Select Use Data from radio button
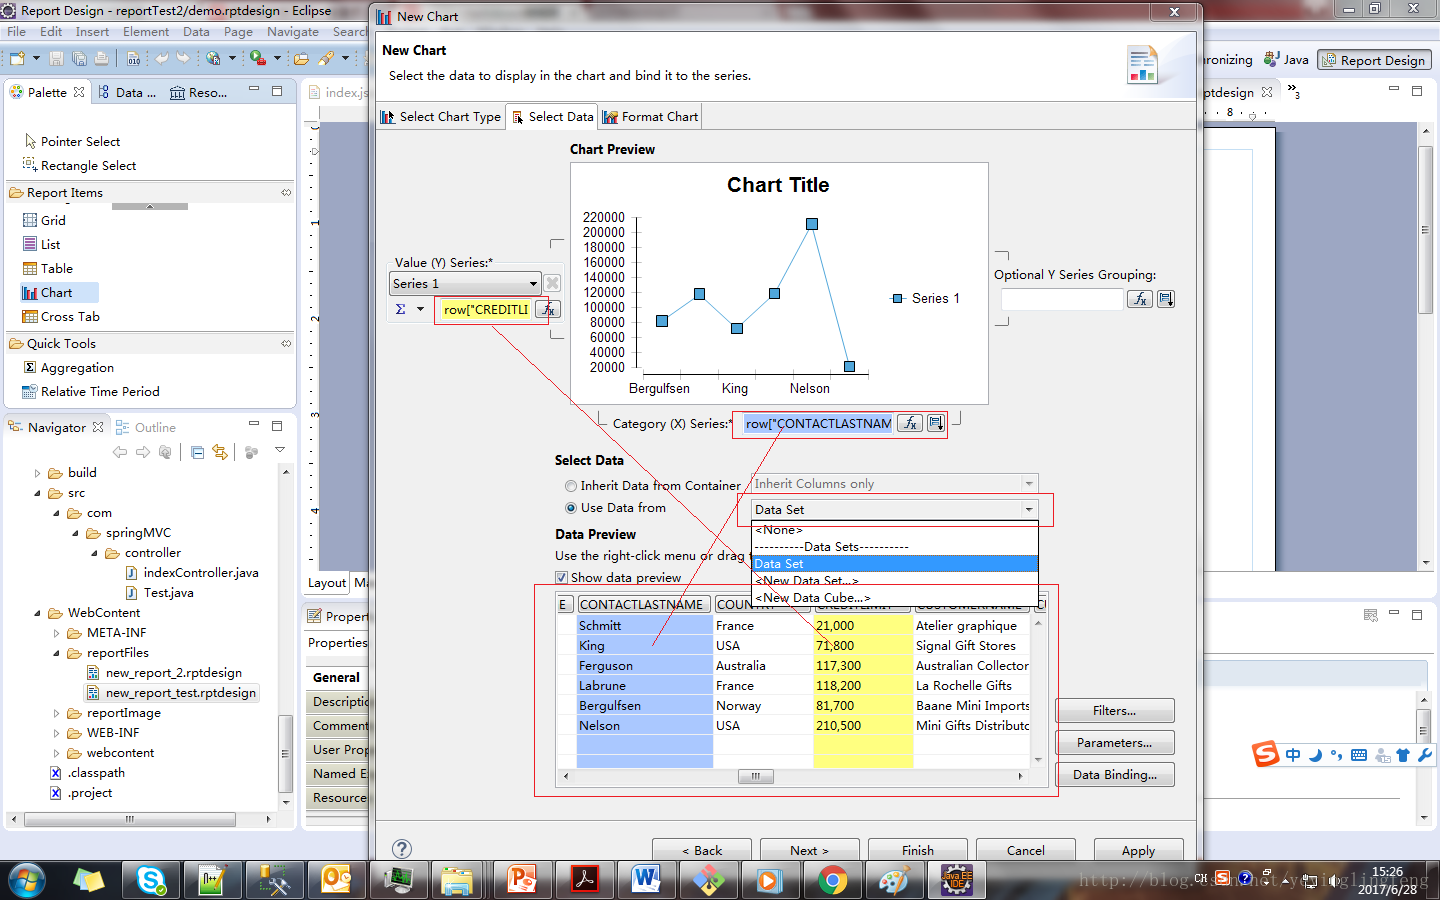This screenshot has width=1440, height=900. click(x=571, y=508)
